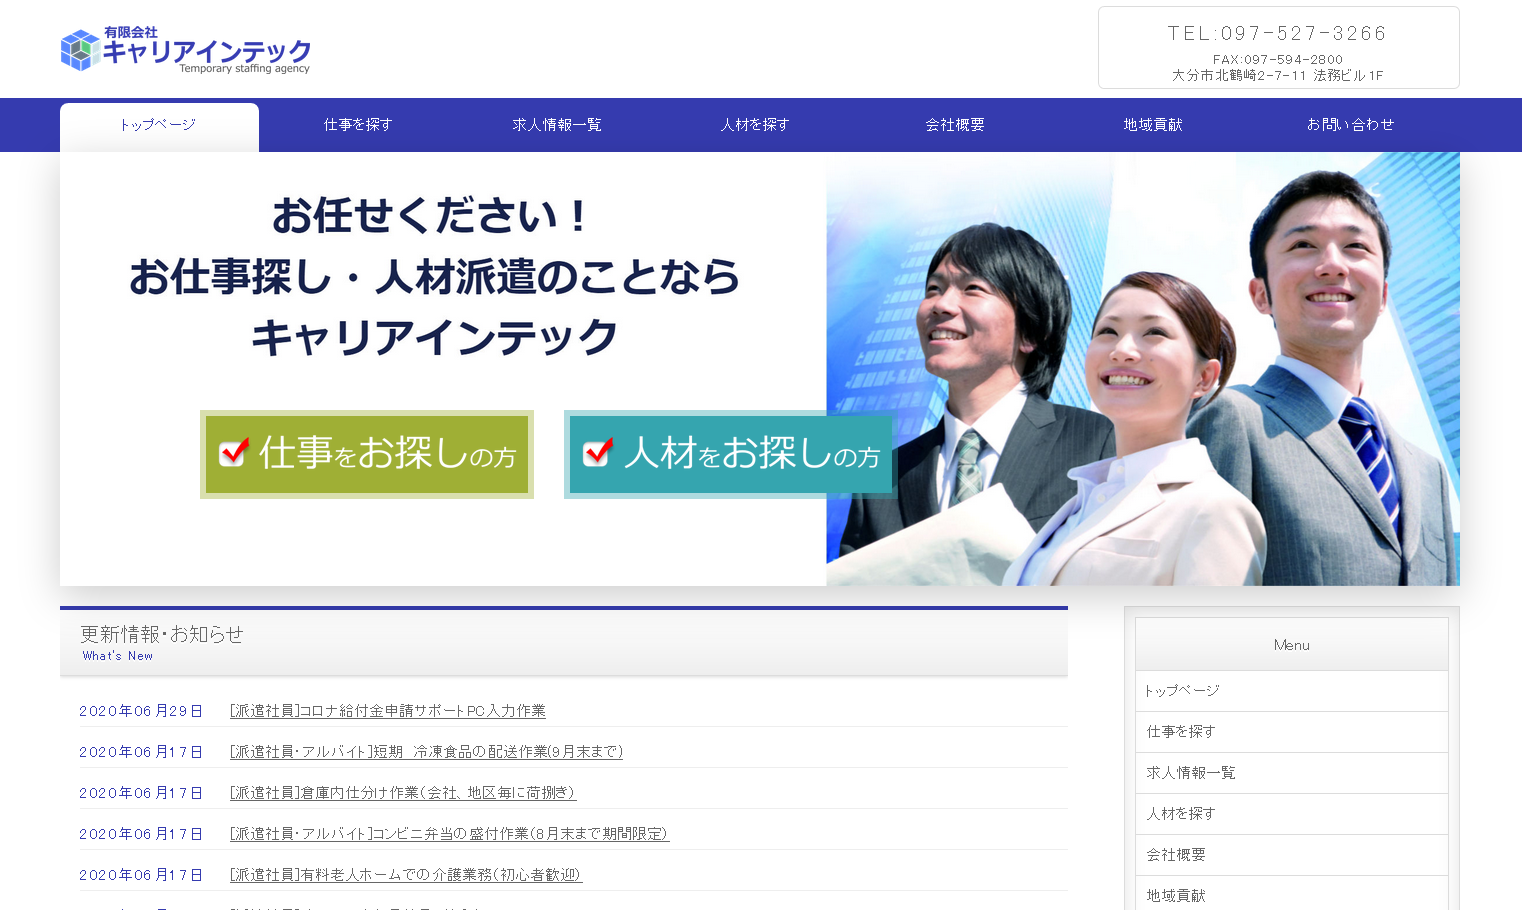Open the 倉庫内仕分け作業 job posting link

[402, 793]
